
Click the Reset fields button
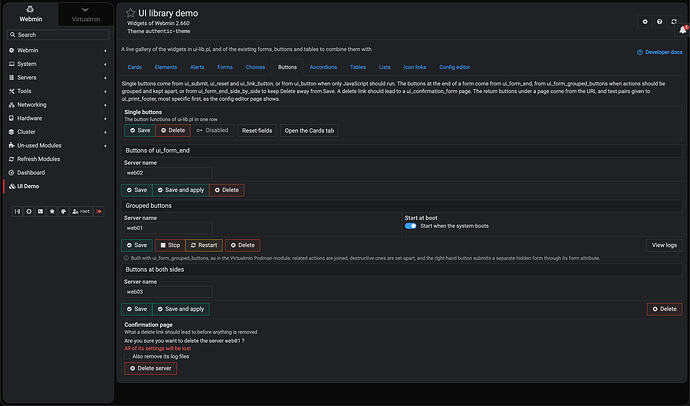257,131
